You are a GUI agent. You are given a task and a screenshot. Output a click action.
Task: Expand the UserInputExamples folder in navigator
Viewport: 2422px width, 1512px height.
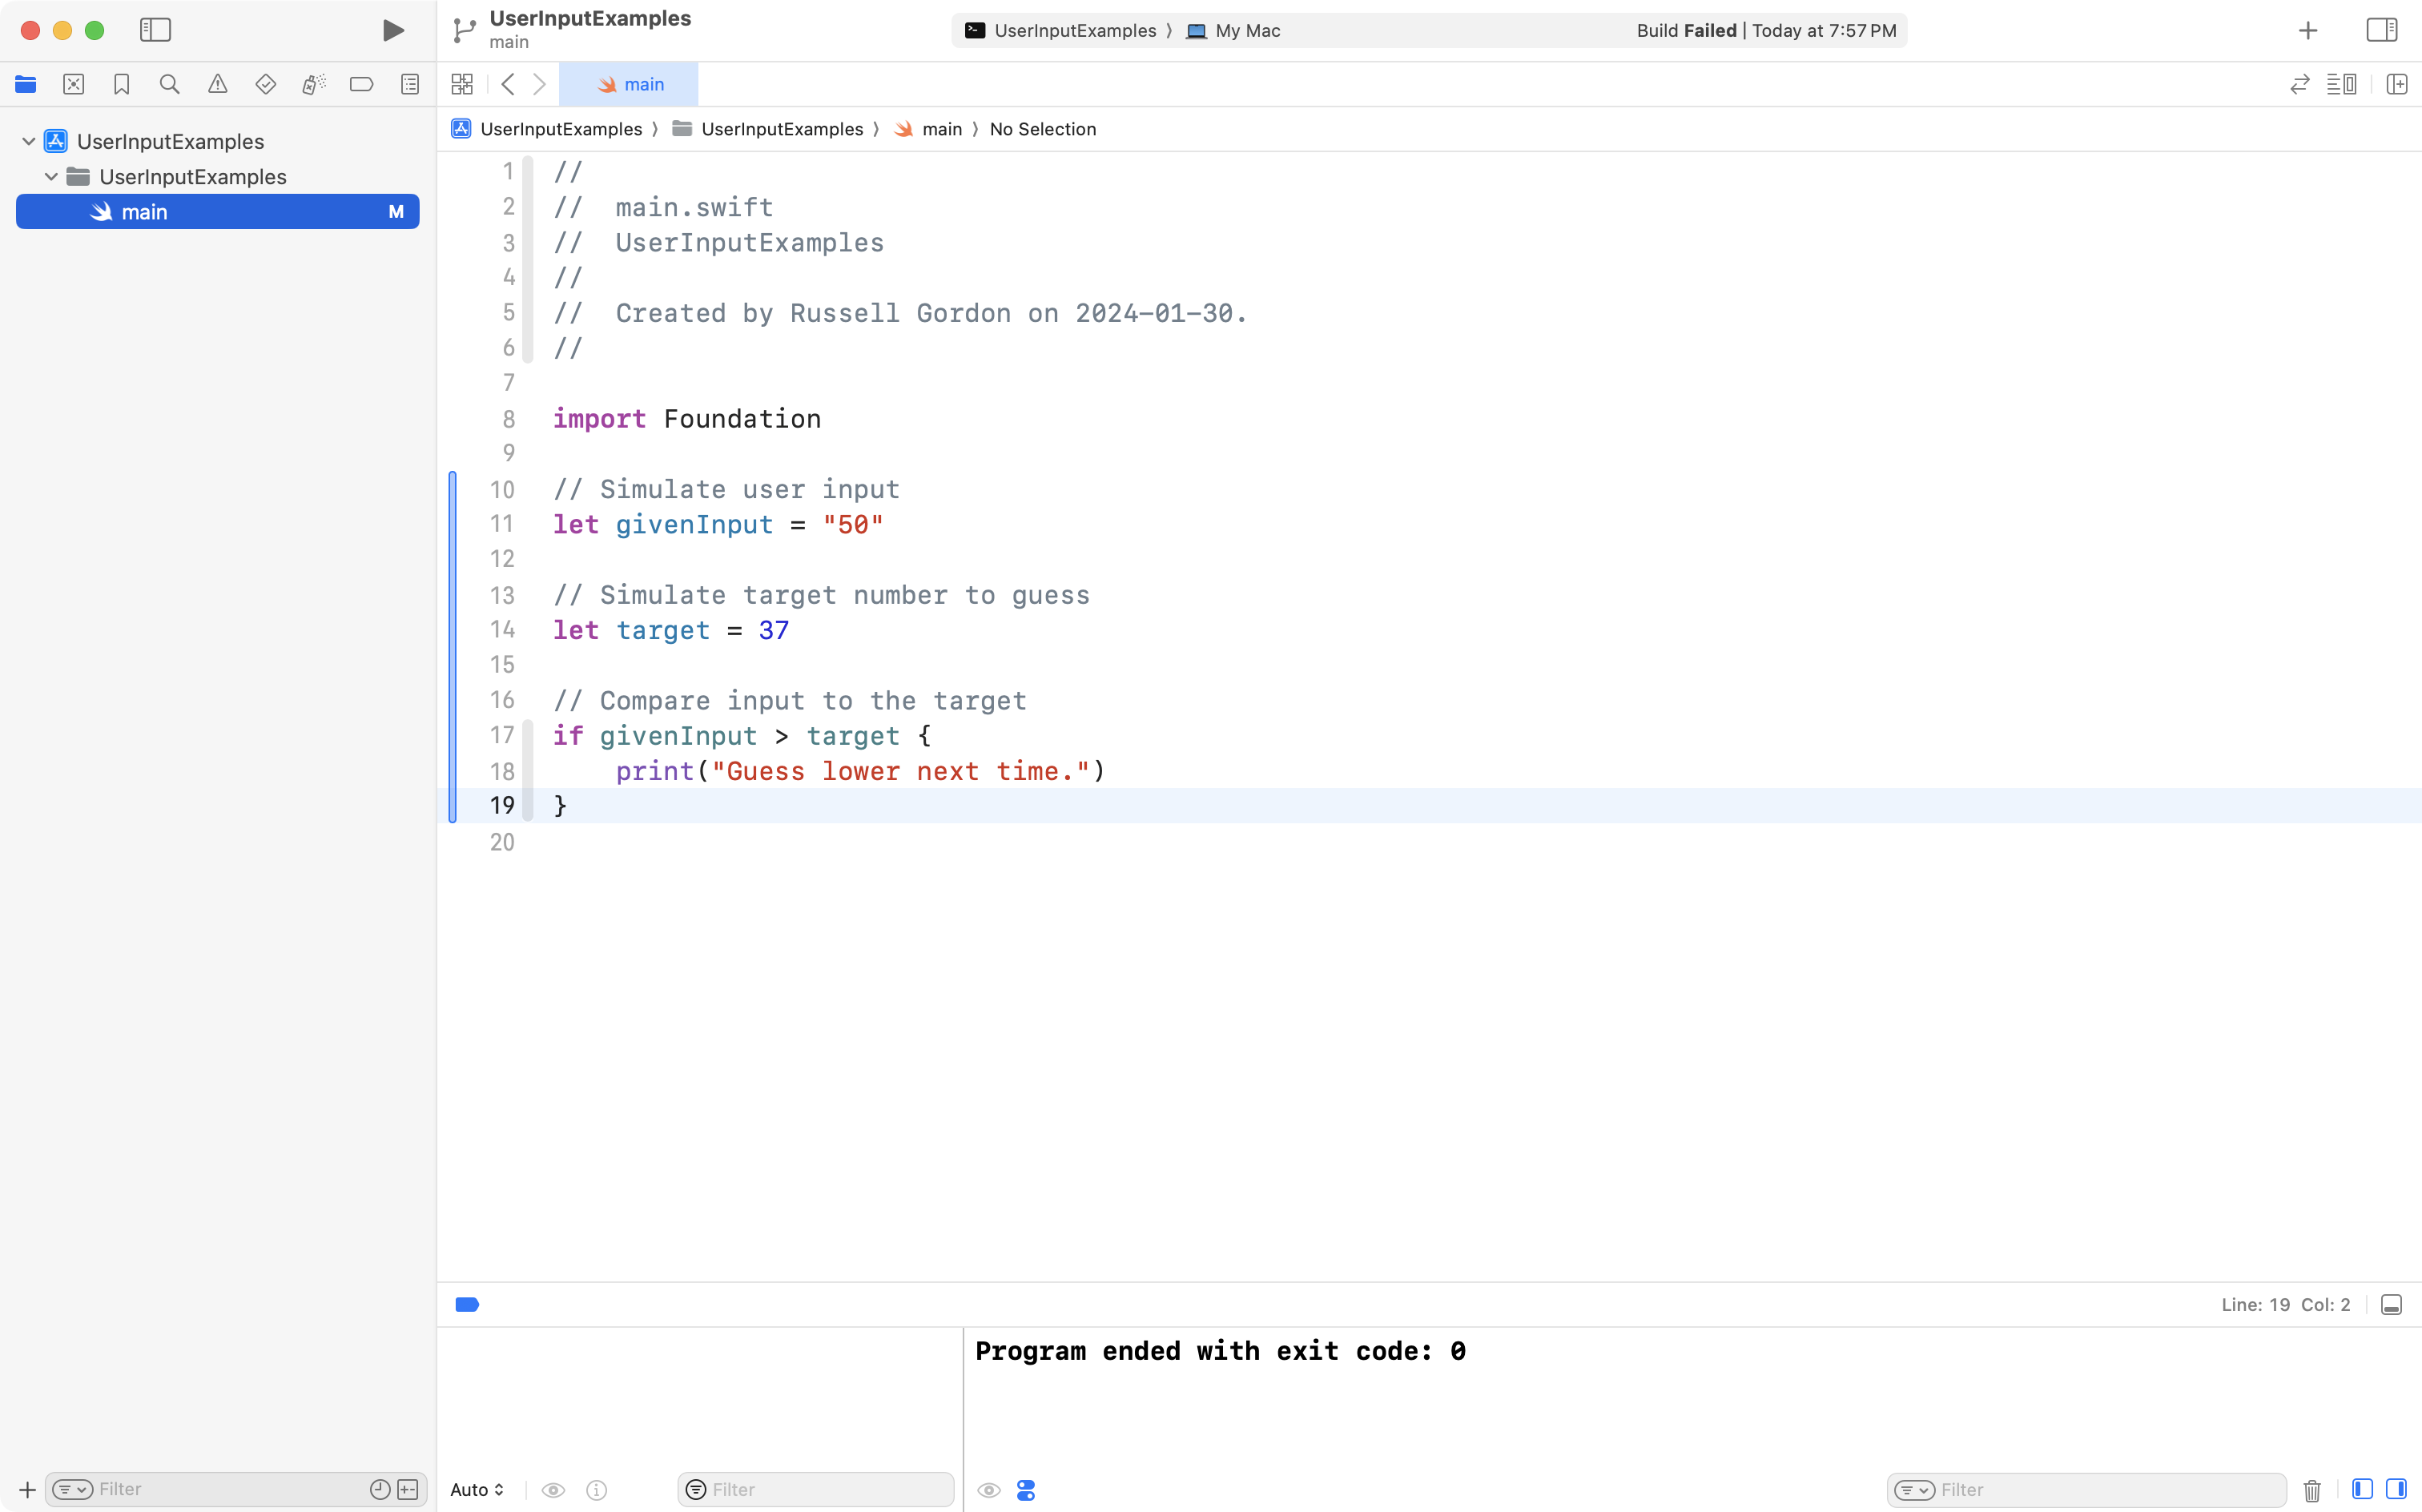[x=51, y=176]
